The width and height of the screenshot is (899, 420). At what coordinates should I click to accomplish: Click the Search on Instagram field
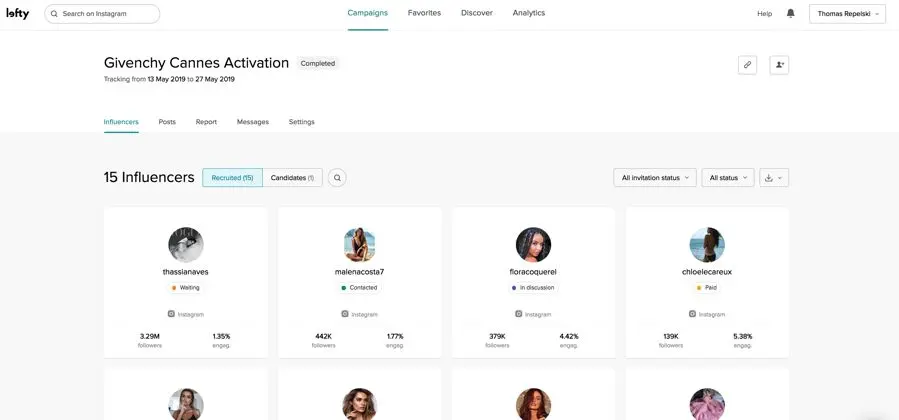[102, 14]
